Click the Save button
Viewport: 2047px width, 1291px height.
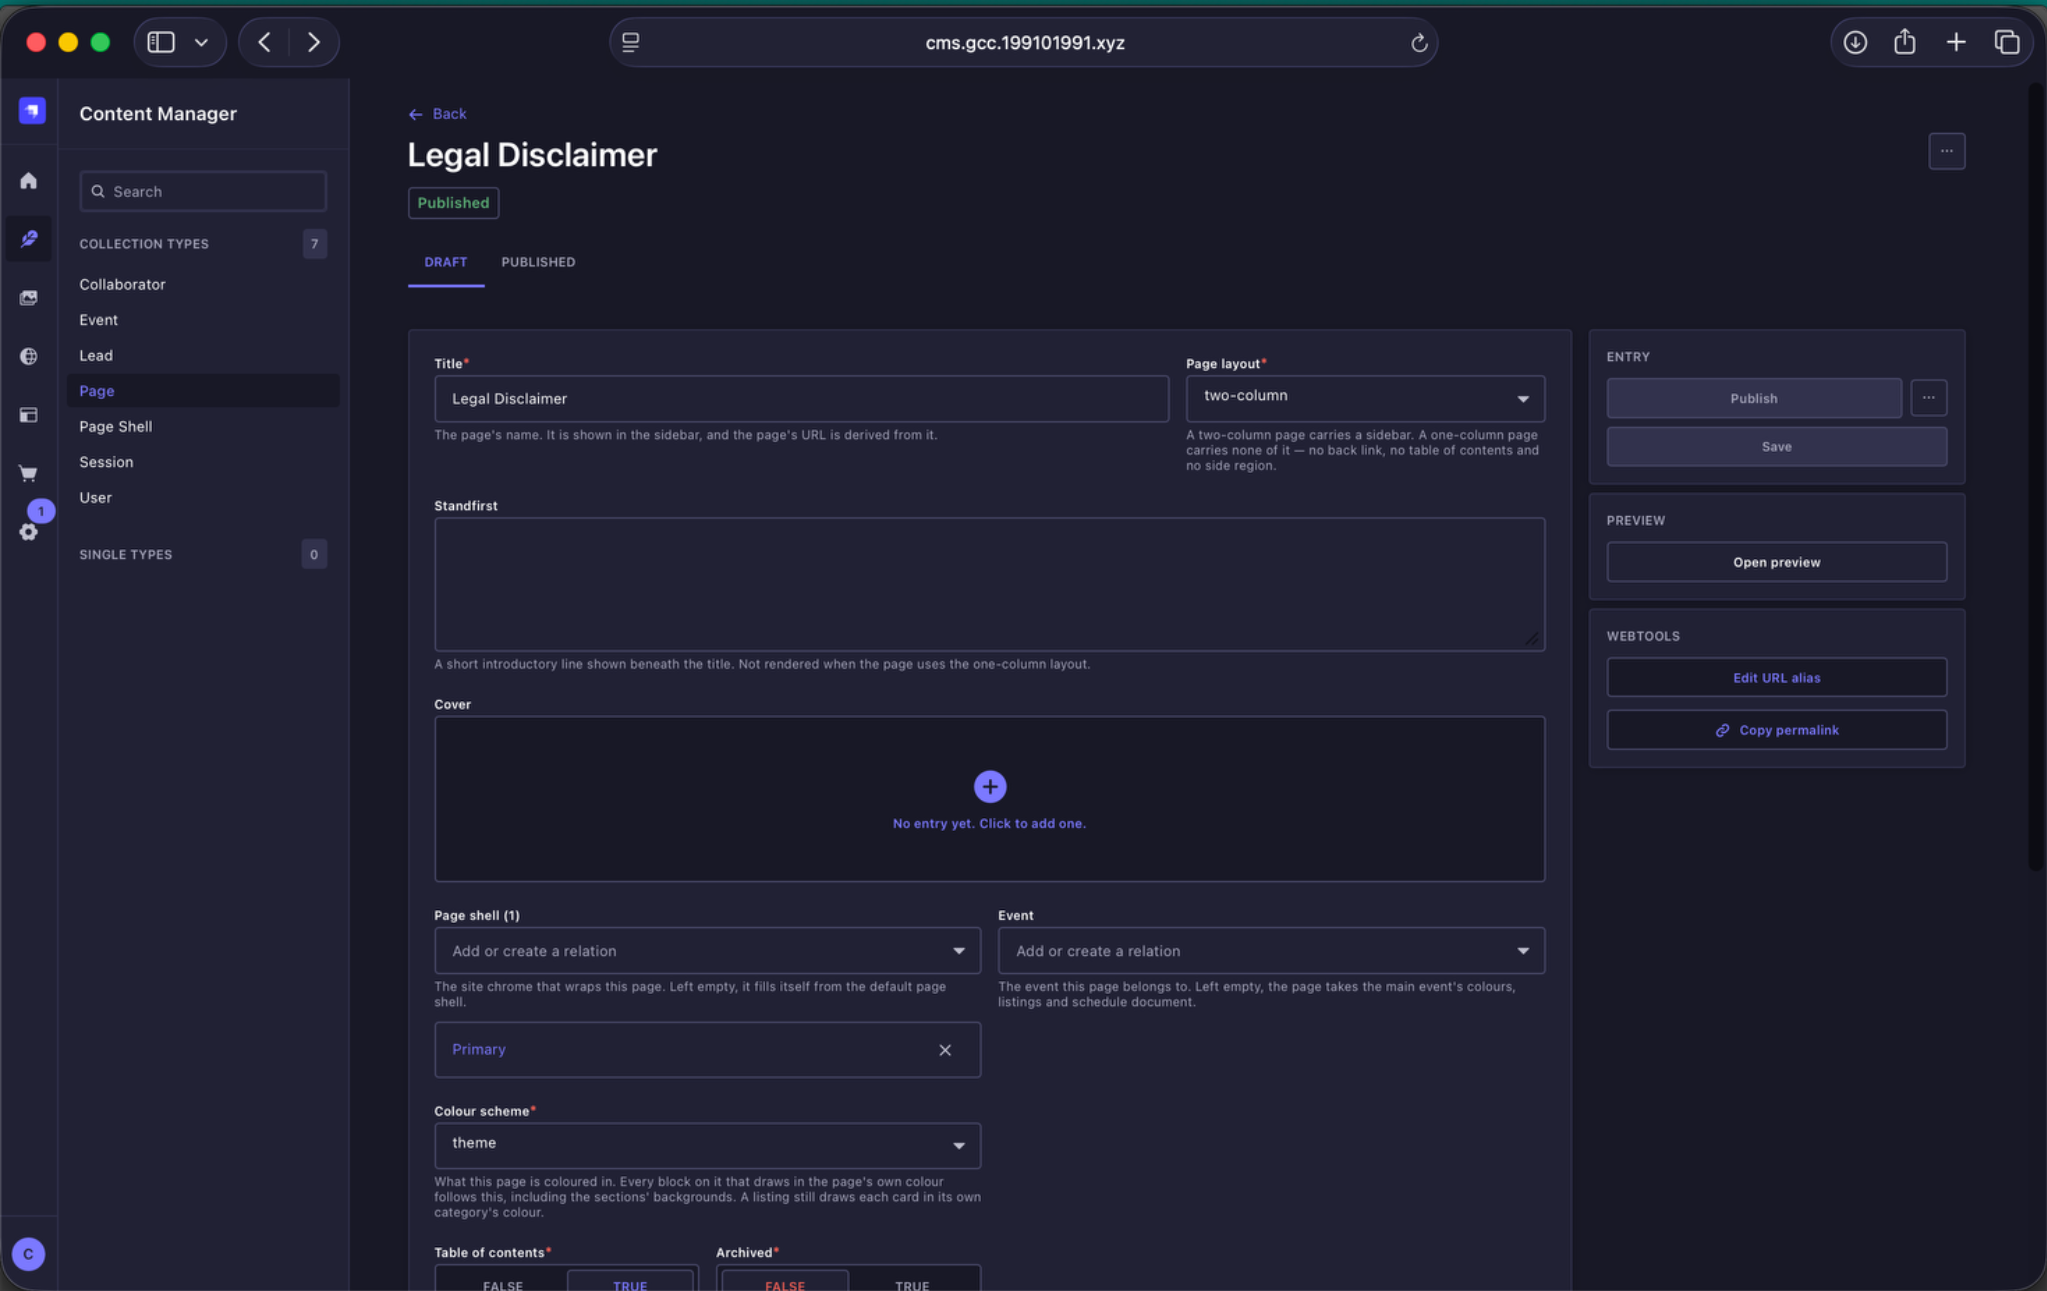point(1776,447)
